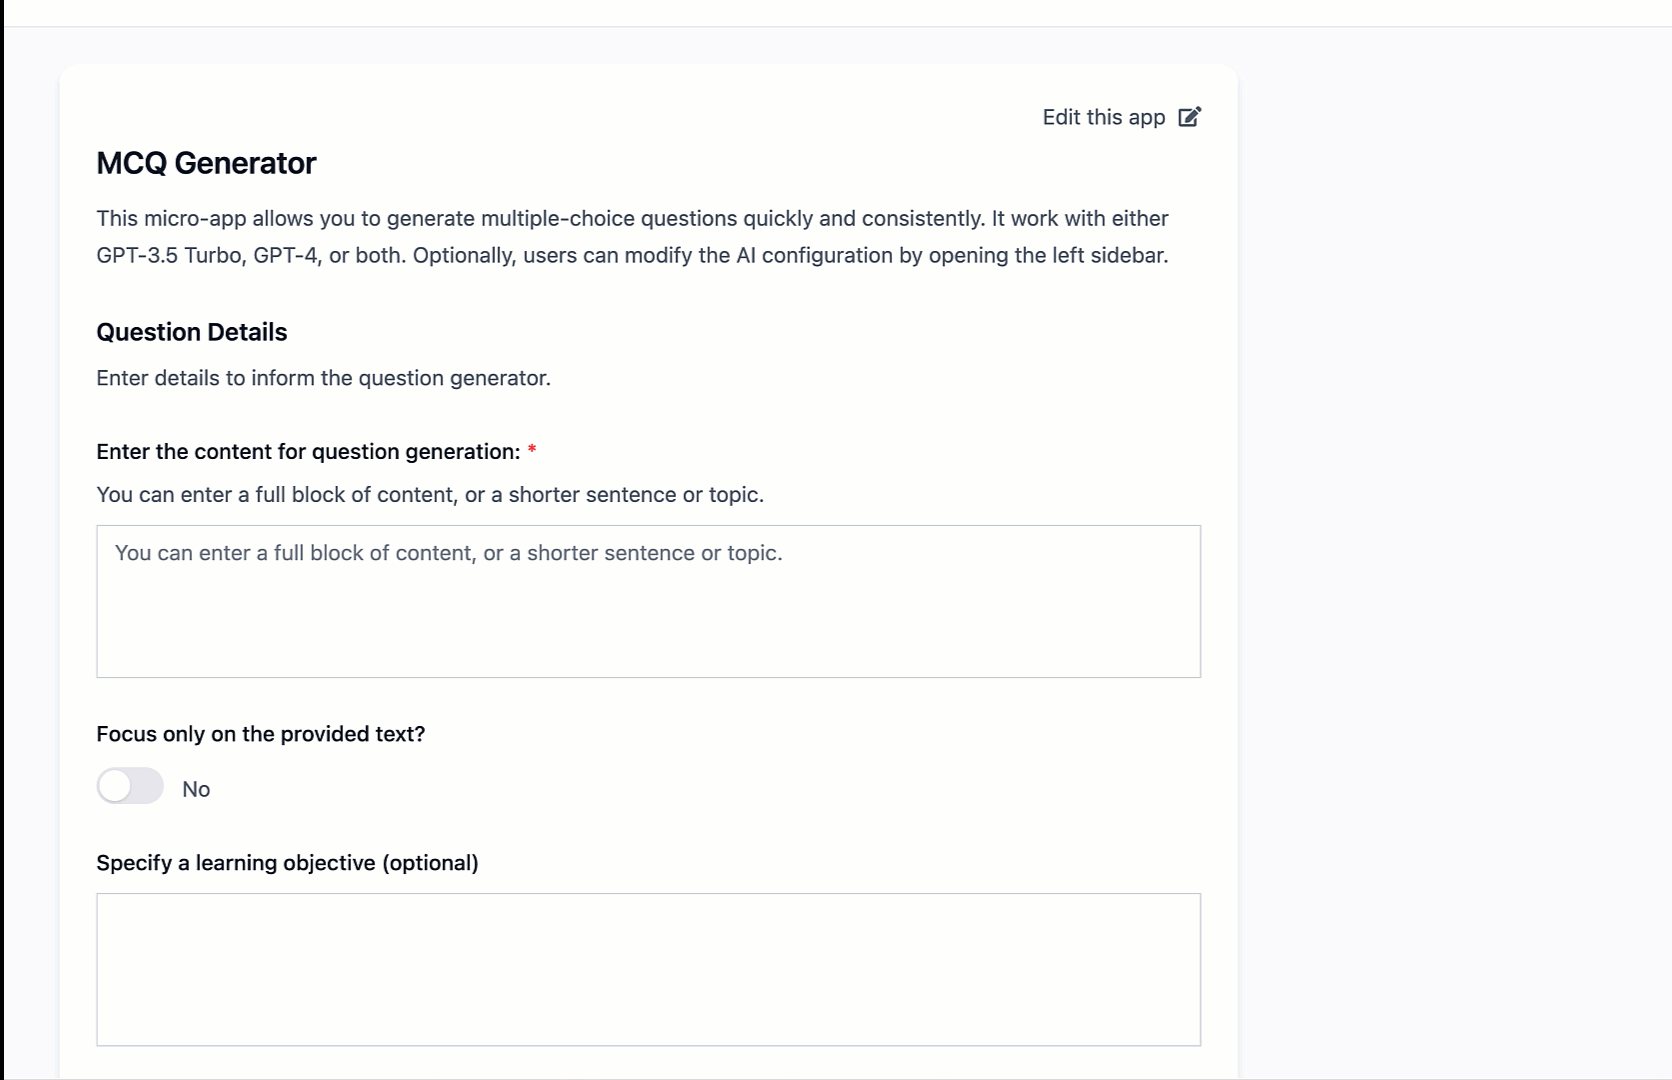Click the 'Question Details' section heading
Image resolution: width=1672 pixels, height=1080 pixels.
[x=191, y=332]
